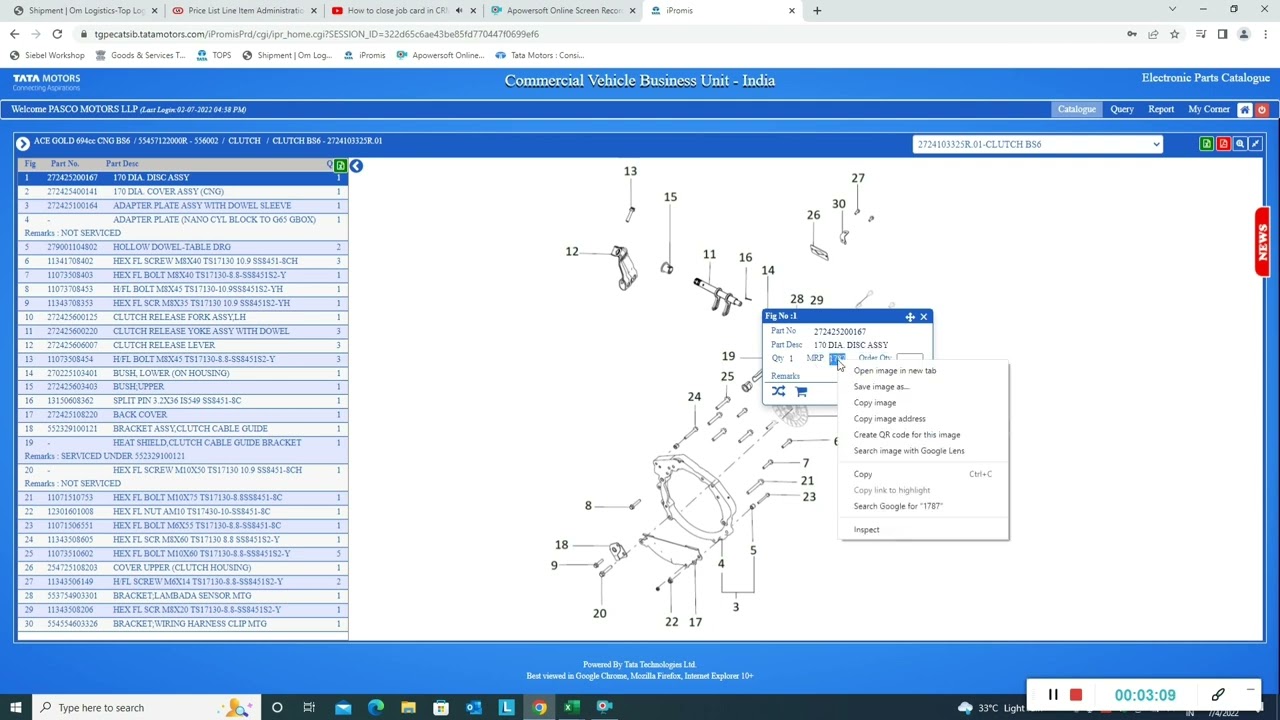The width and height of the screenshot is (1280, 720).
Task: Click the recorder pen annotation icon
Action: click(x=1218, y=695)
